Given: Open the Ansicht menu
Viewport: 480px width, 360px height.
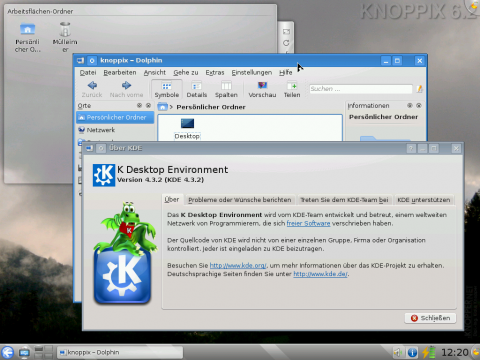Looking at the screenshot, I should tap(155, 72).
